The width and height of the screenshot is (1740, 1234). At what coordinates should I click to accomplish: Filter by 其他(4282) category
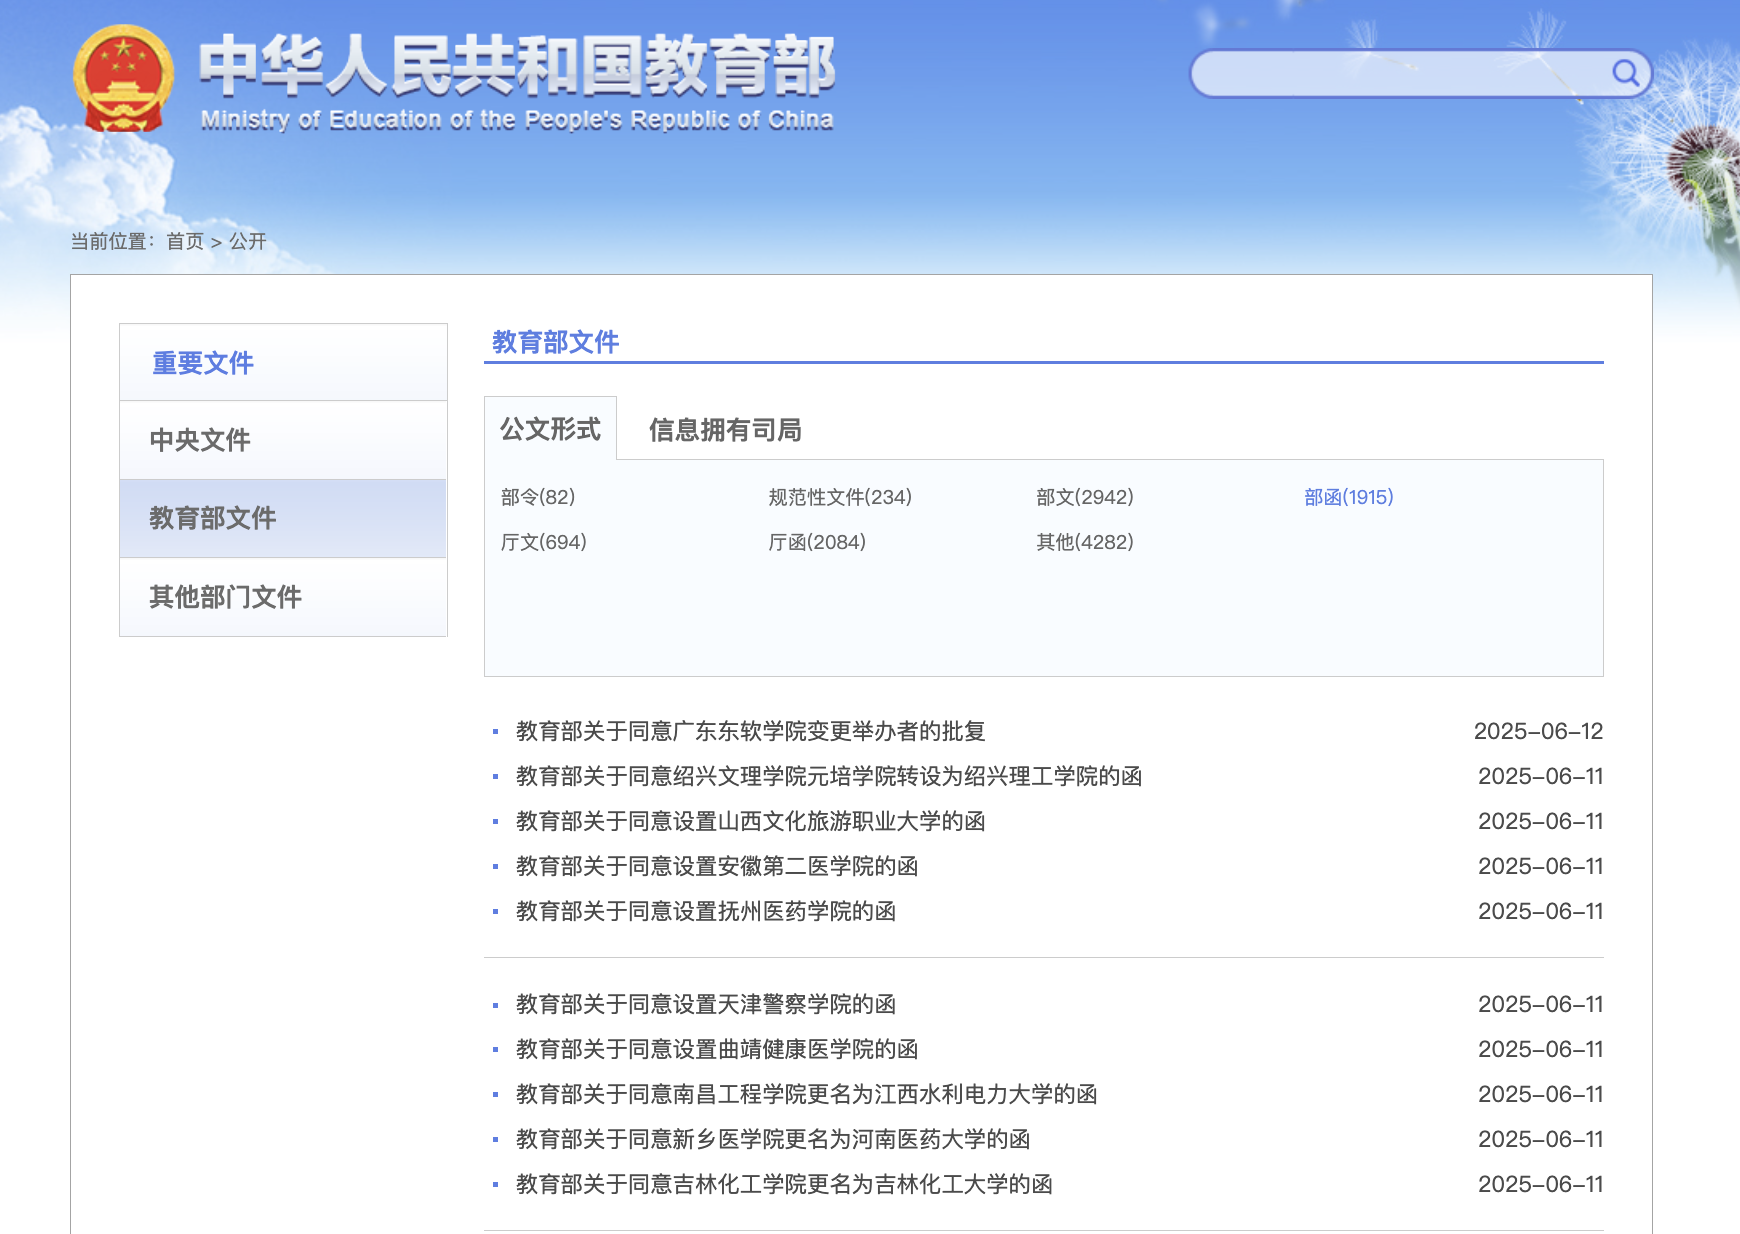(1085, 542)
